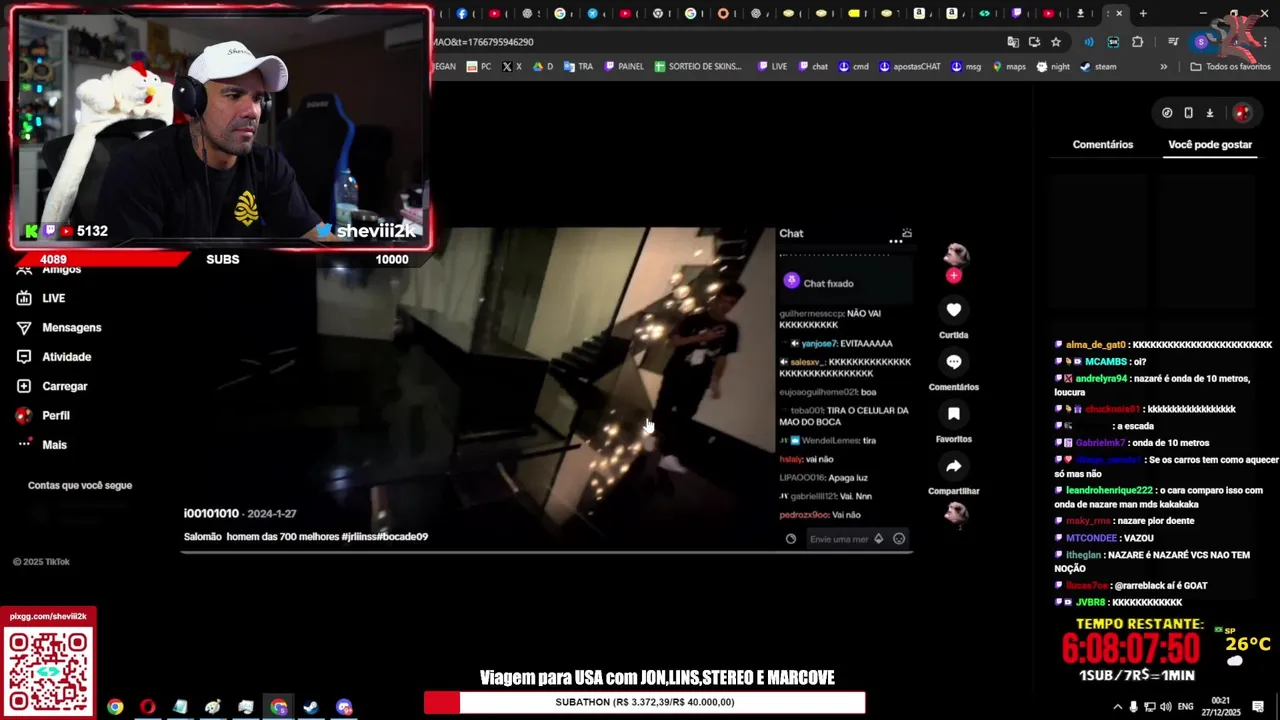Open the browser extensions puzzle icon
1280x720 pixels.
[1138, 42]
